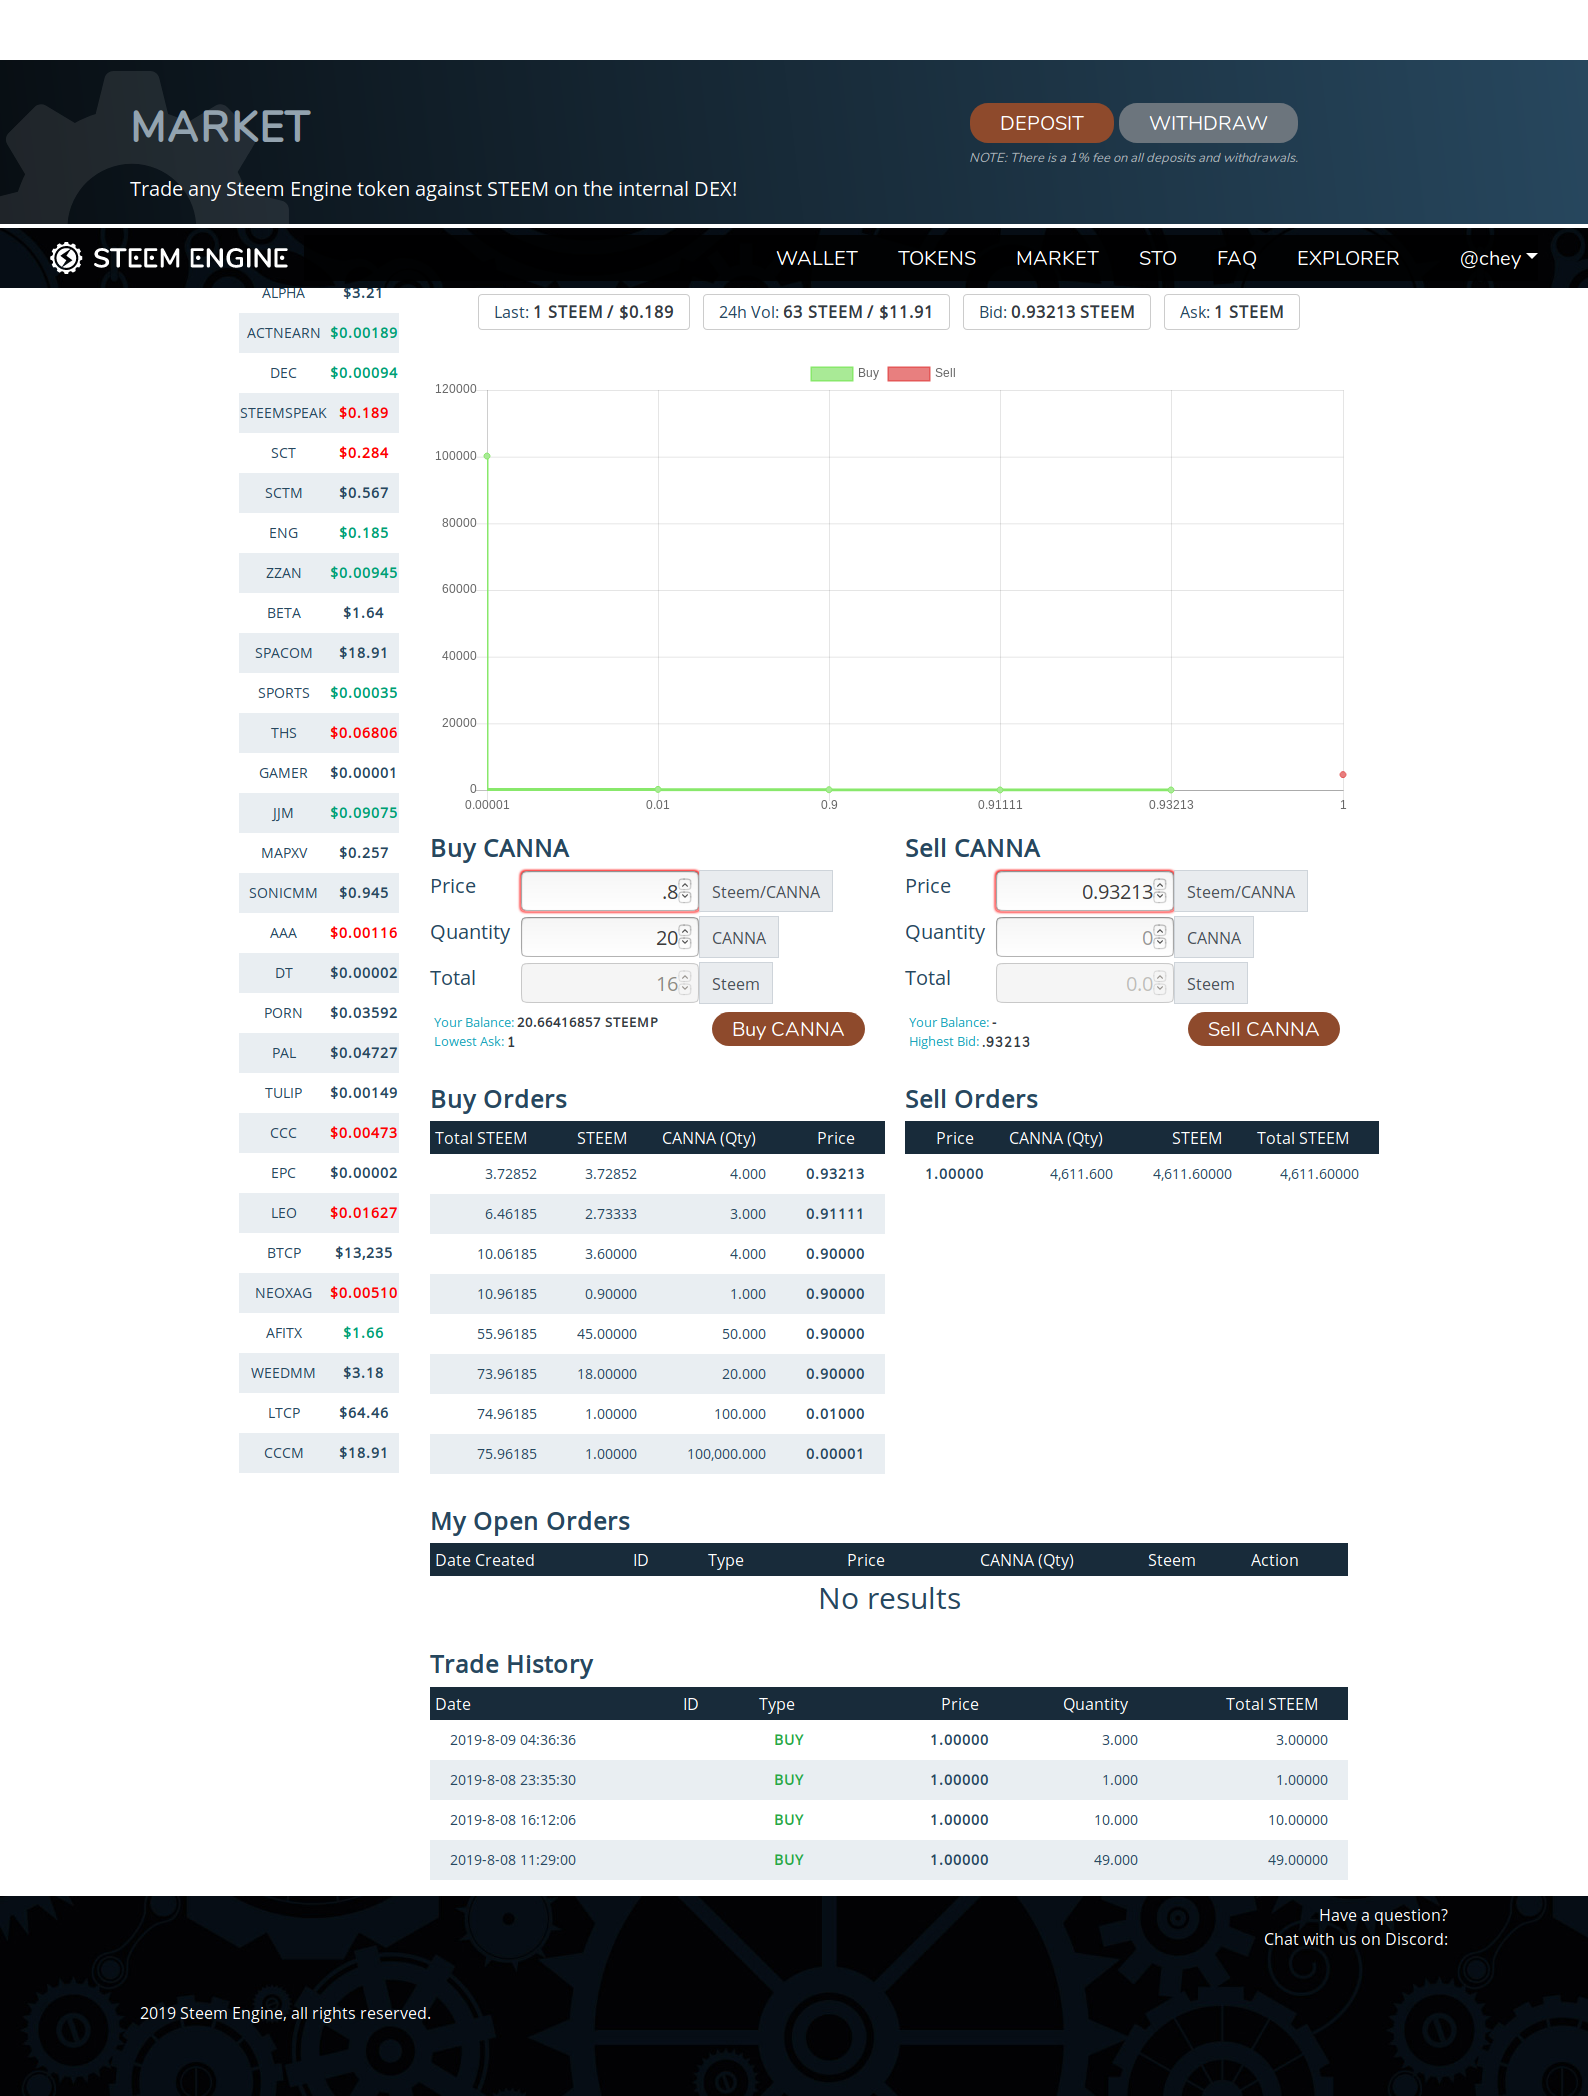Choose the STEEMSPEAK token
This screenshot has height=2096, width=1588.
(x=319, y=413)
